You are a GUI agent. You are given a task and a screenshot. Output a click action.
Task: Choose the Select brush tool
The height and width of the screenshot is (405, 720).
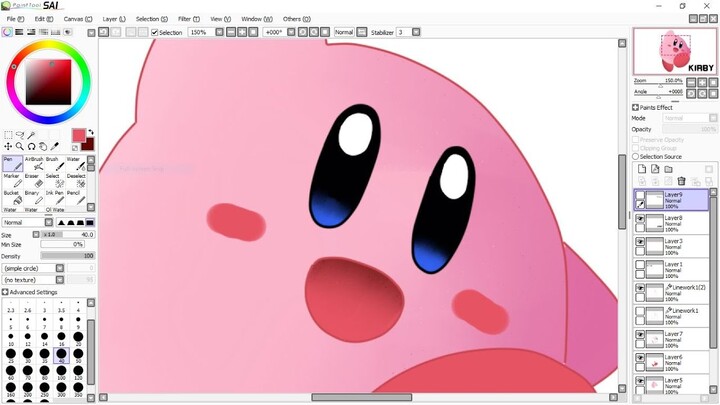click(x=55, y=181)
